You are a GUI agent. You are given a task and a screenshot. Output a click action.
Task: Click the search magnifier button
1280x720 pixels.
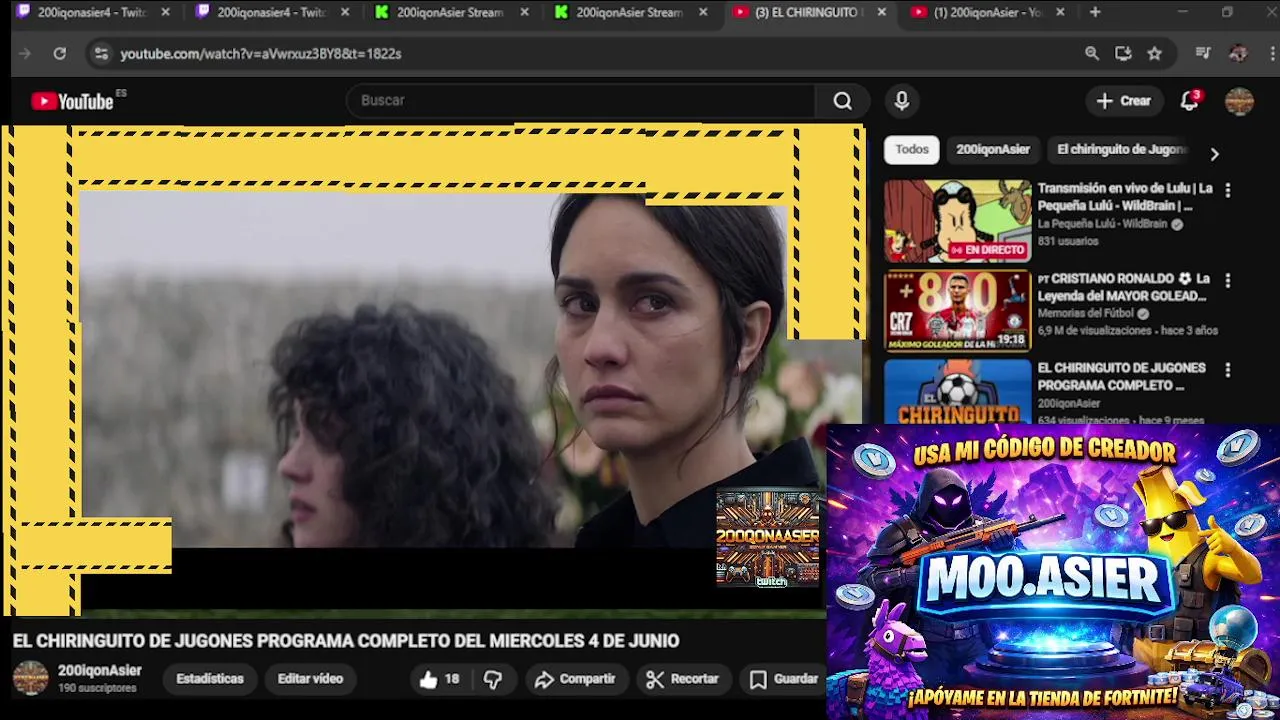pyautogui.click(x=843, y=101)
